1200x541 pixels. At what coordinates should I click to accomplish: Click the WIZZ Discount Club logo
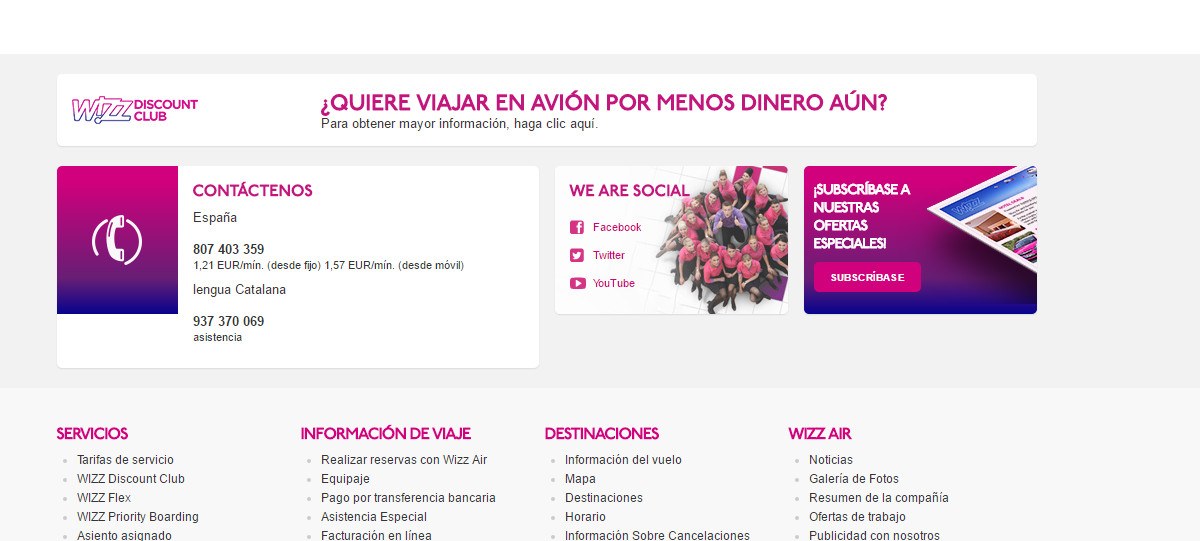click(x=135, y=110)
